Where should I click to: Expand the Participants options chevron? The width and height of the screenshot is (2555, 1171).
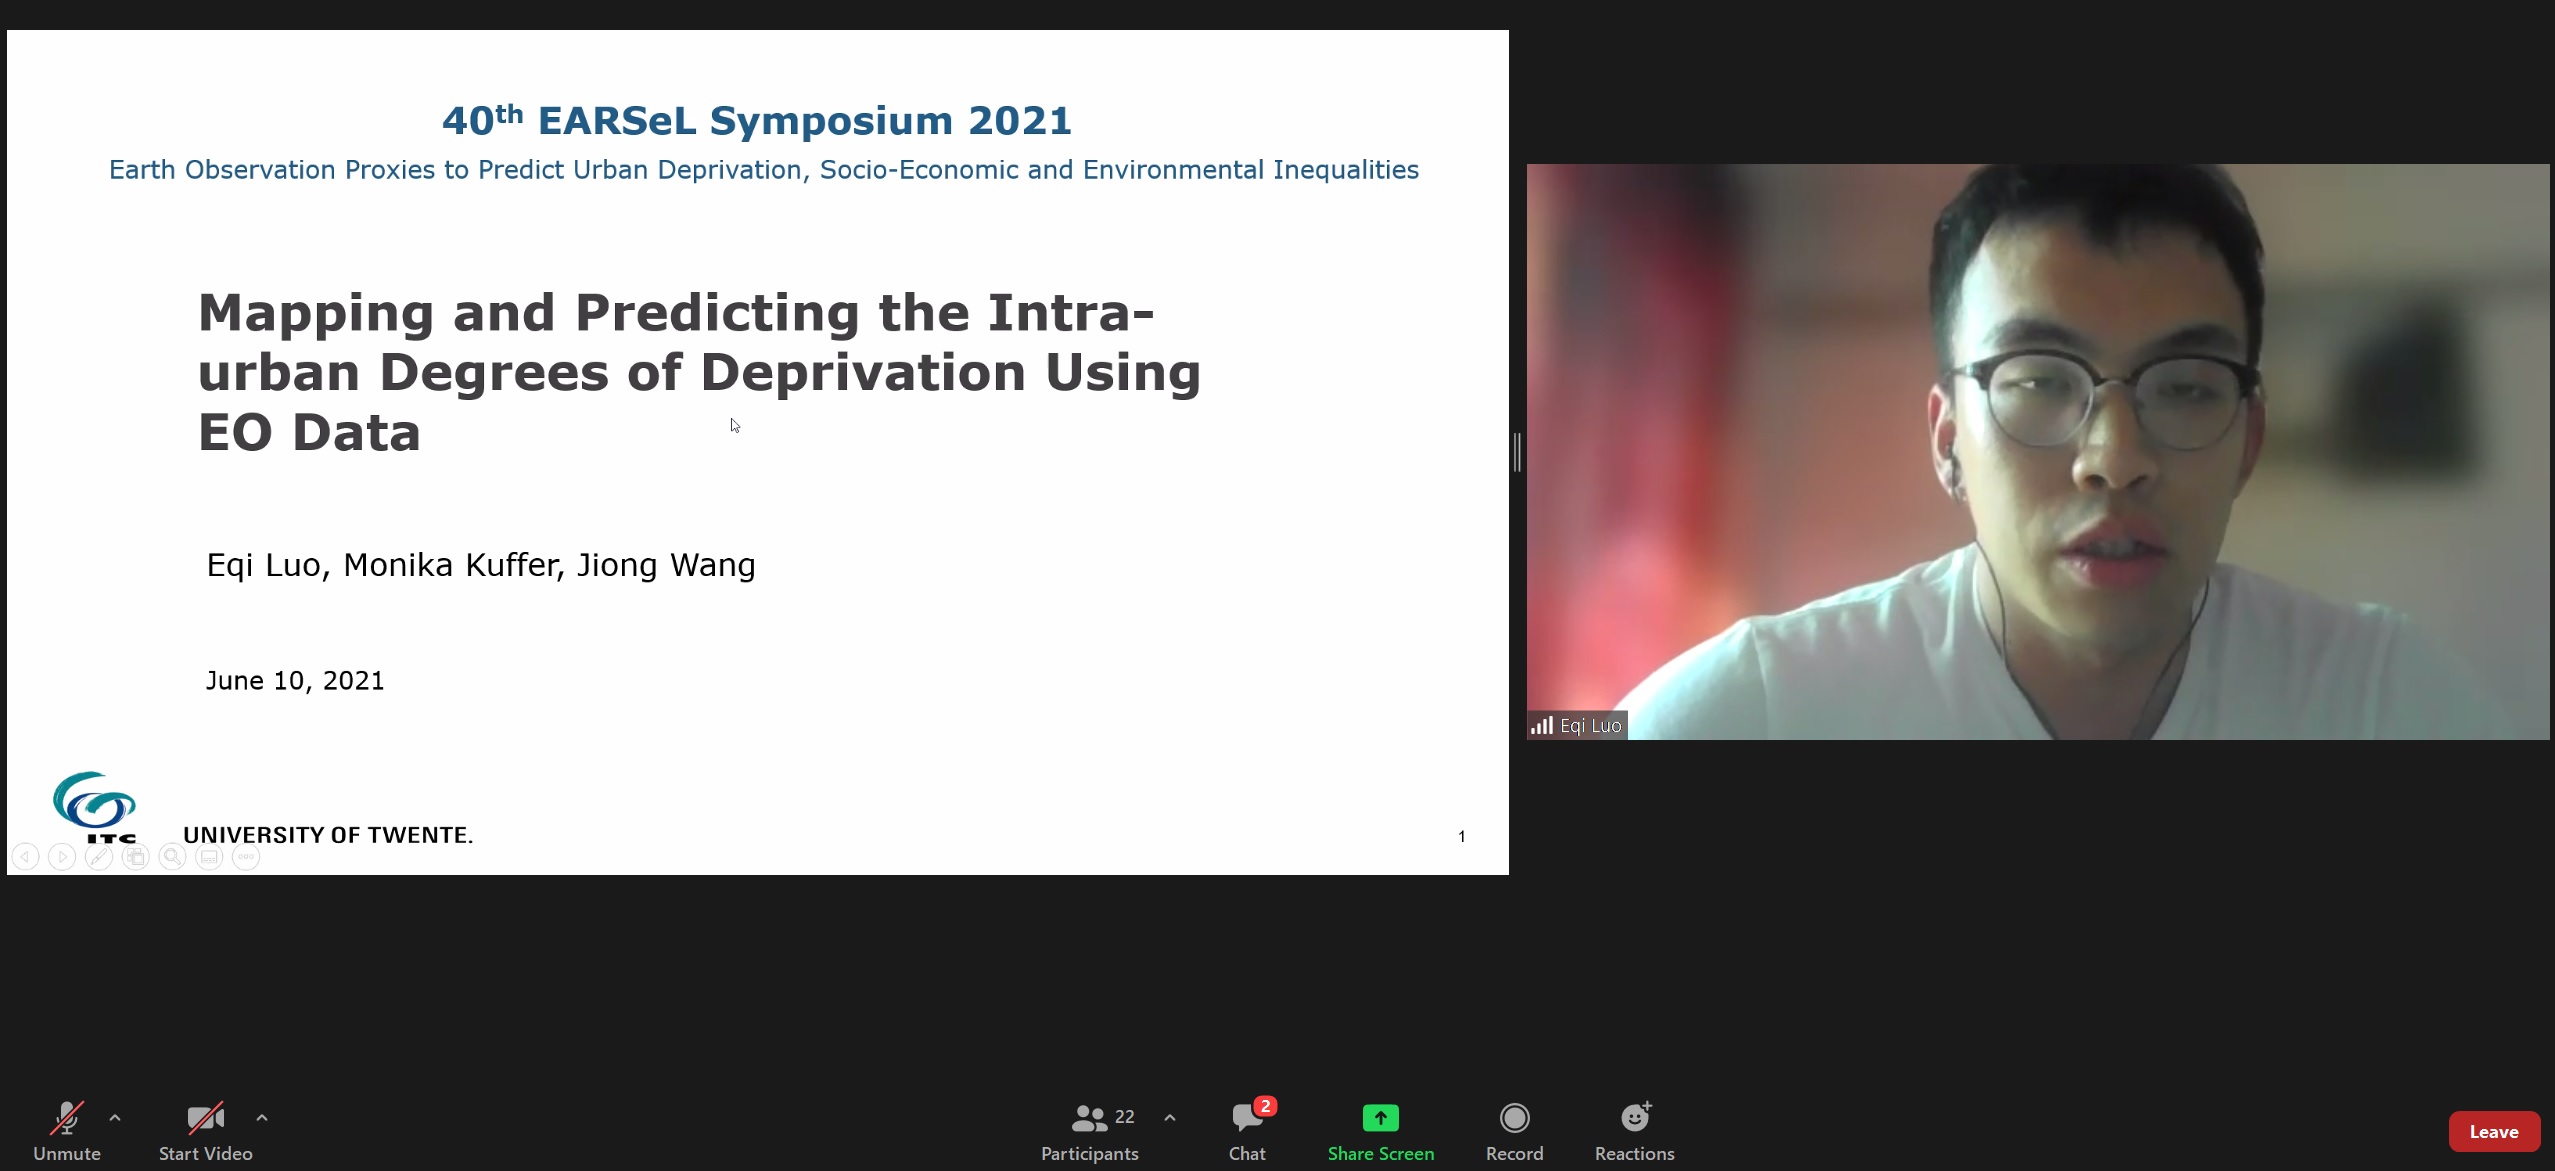click(x=1170, y=1118)
